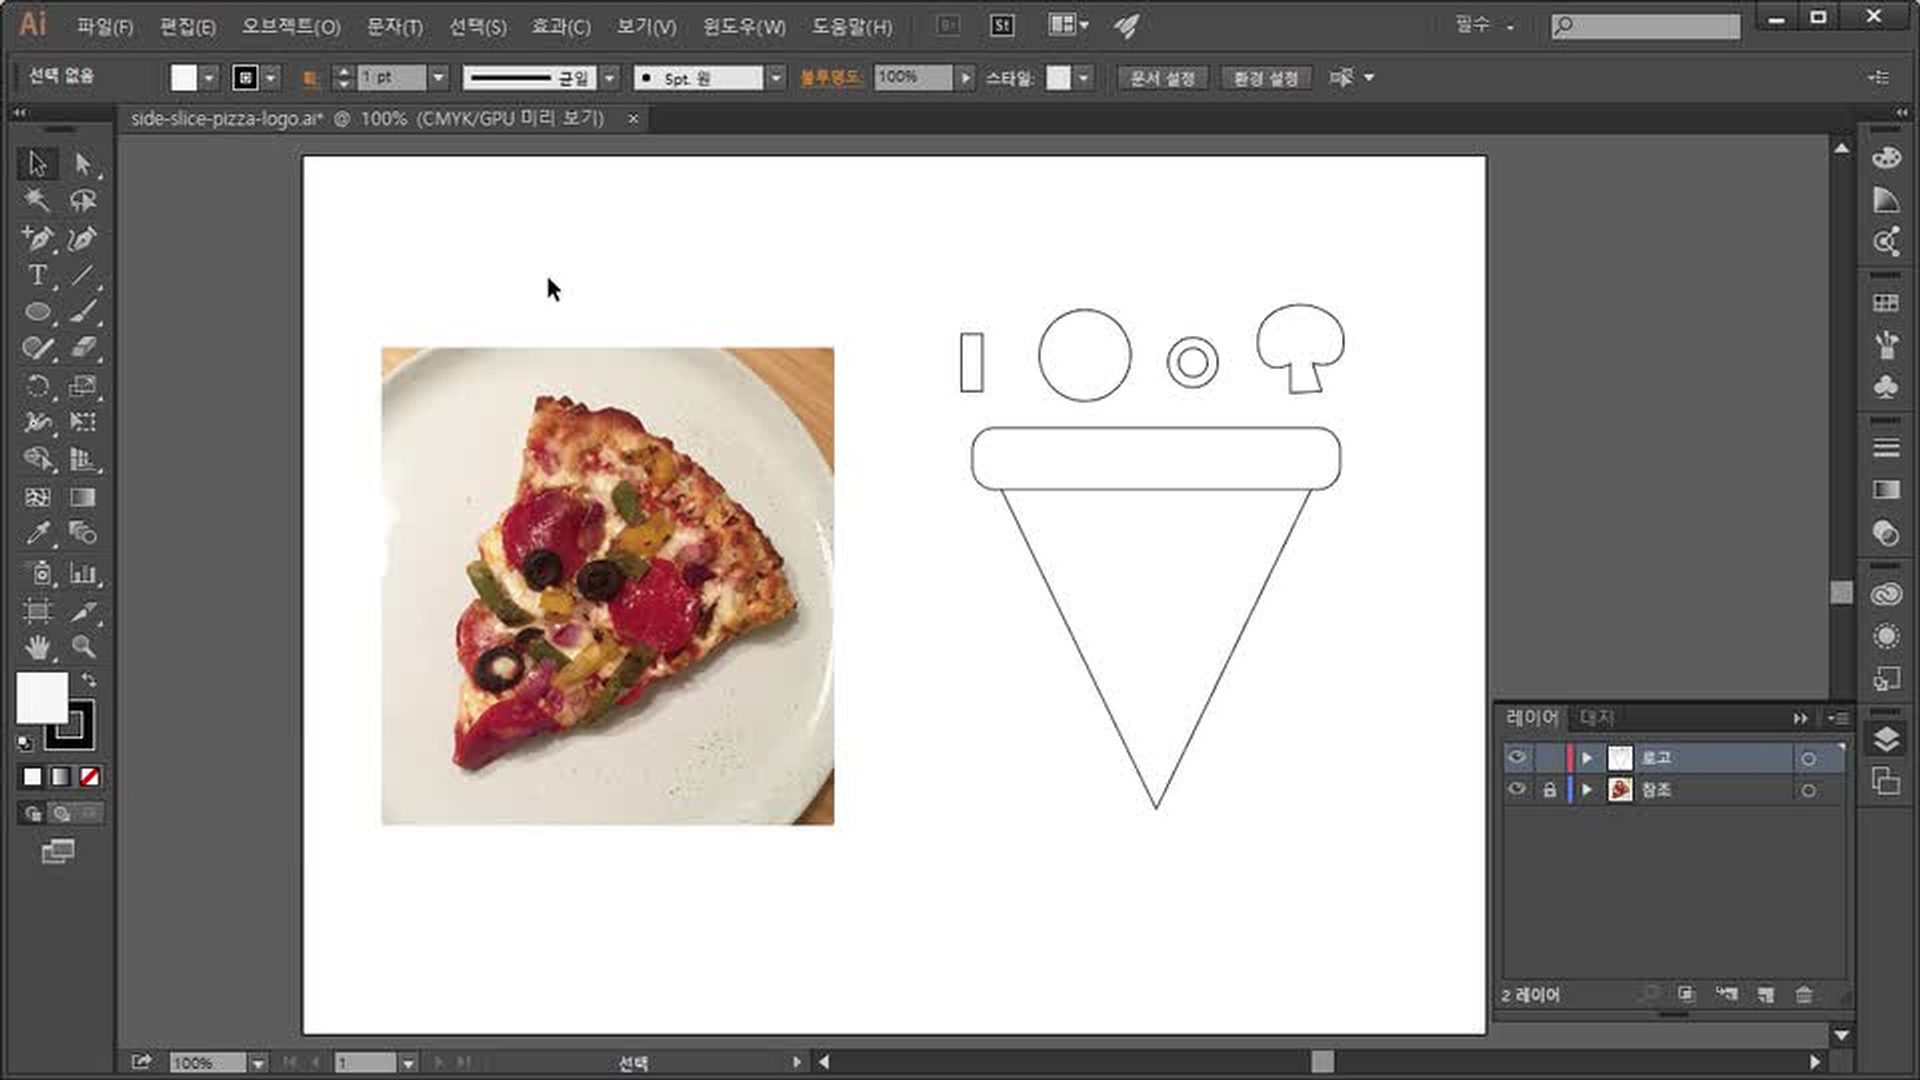Select the Magic Wand tool
Screen dimensions: 1920x1080
click(x=37, y=200)
